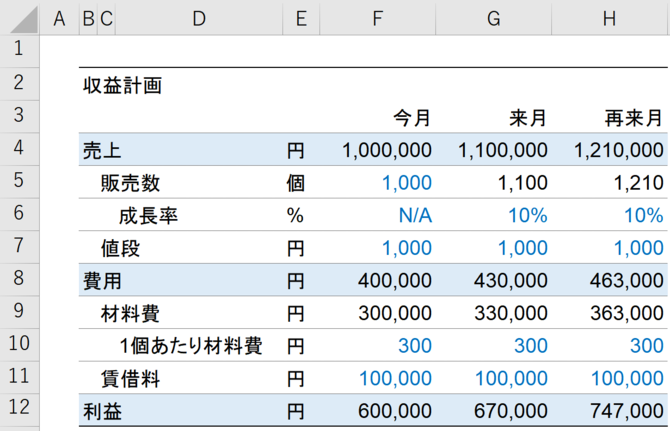670x431 pixels.
Task: Select column C header
Action: [x=106, y=18]
